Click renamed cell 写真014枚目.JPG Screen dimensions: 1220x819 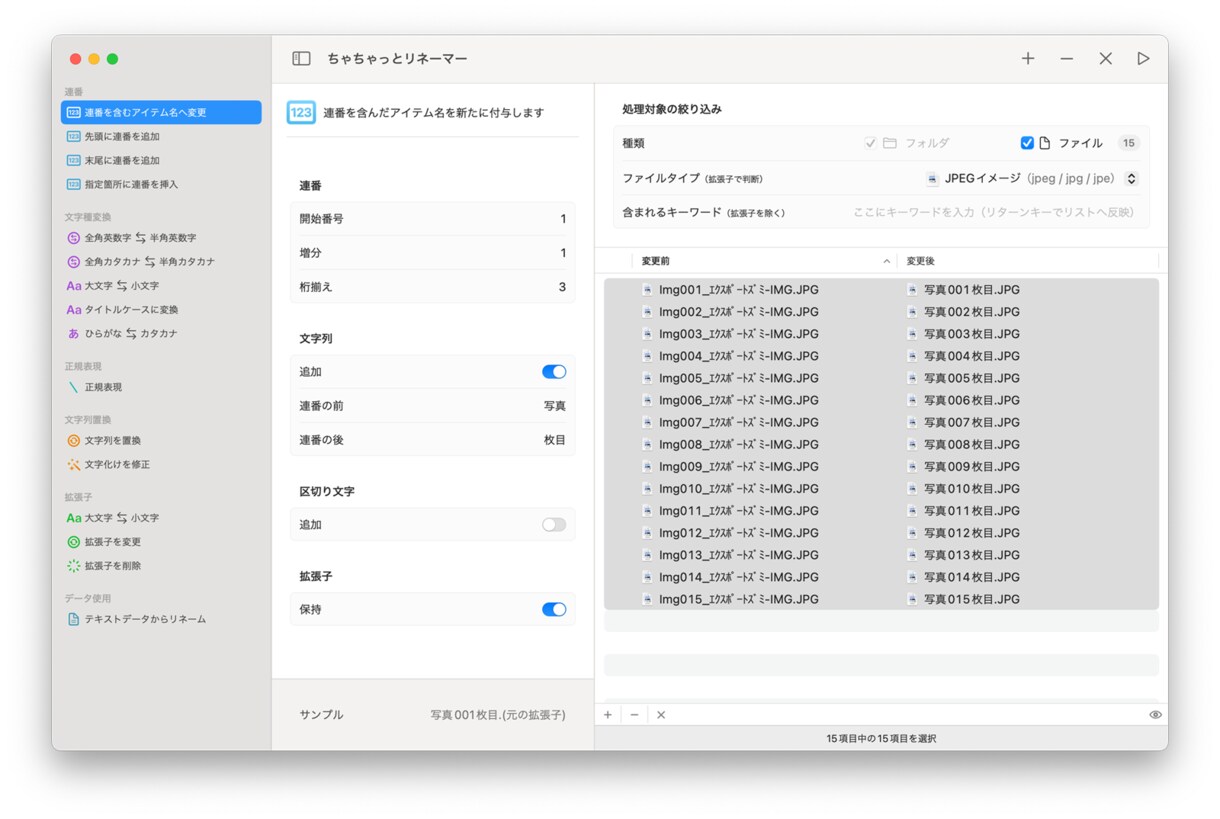pos(972,577)
